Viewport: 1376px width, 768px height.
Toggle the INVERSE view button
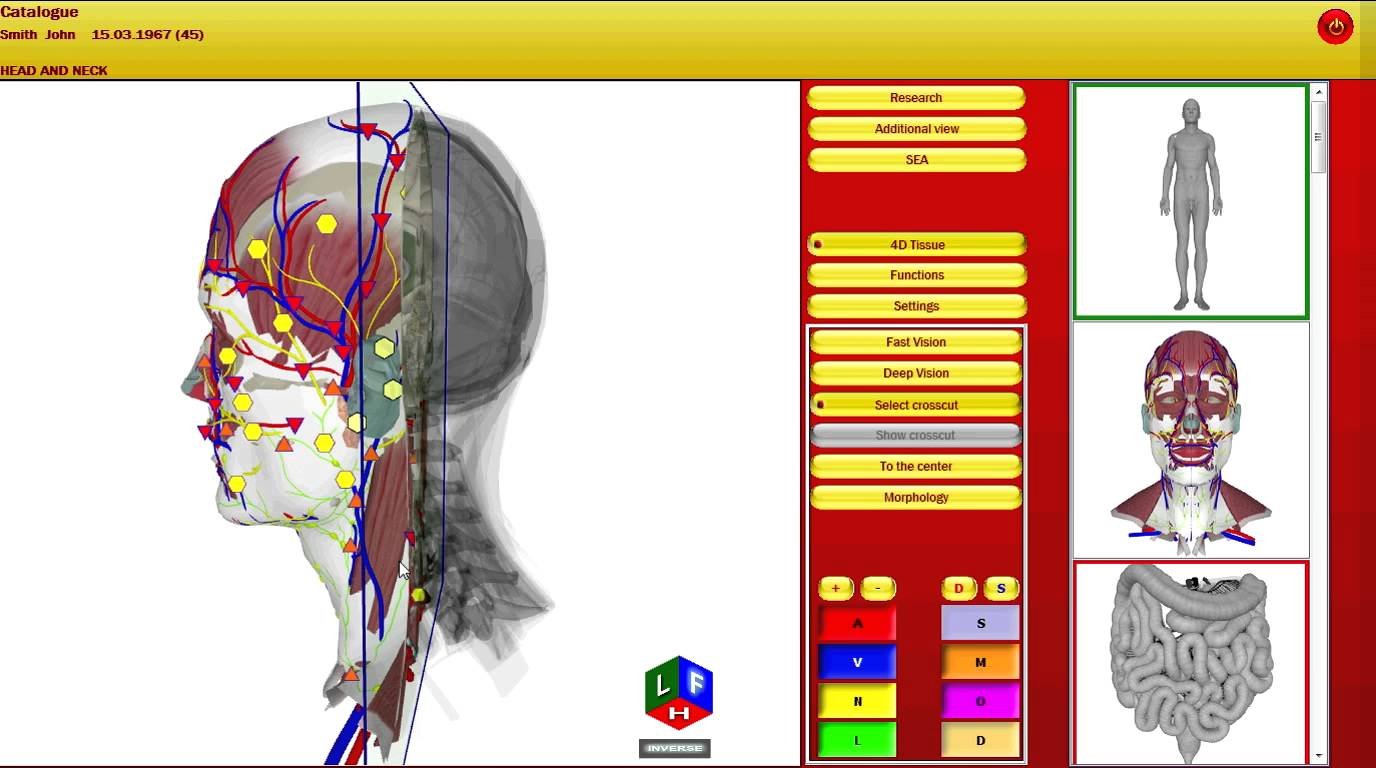(675, 748)
